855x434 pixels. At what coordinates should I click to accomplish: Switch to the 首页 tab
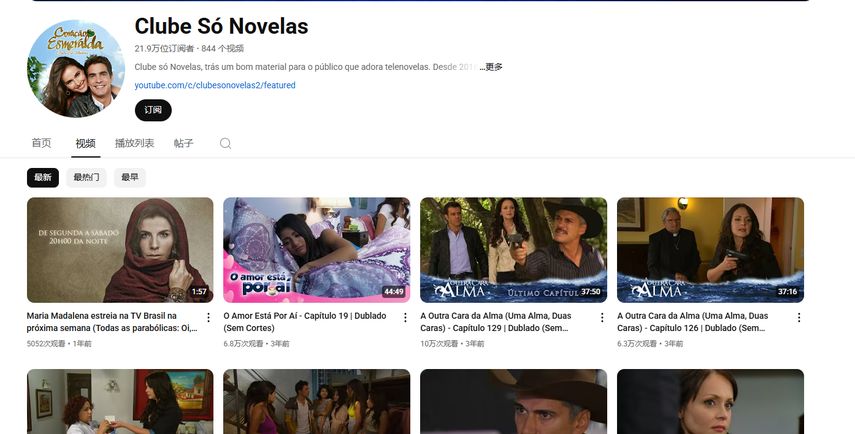pos(41,143)
